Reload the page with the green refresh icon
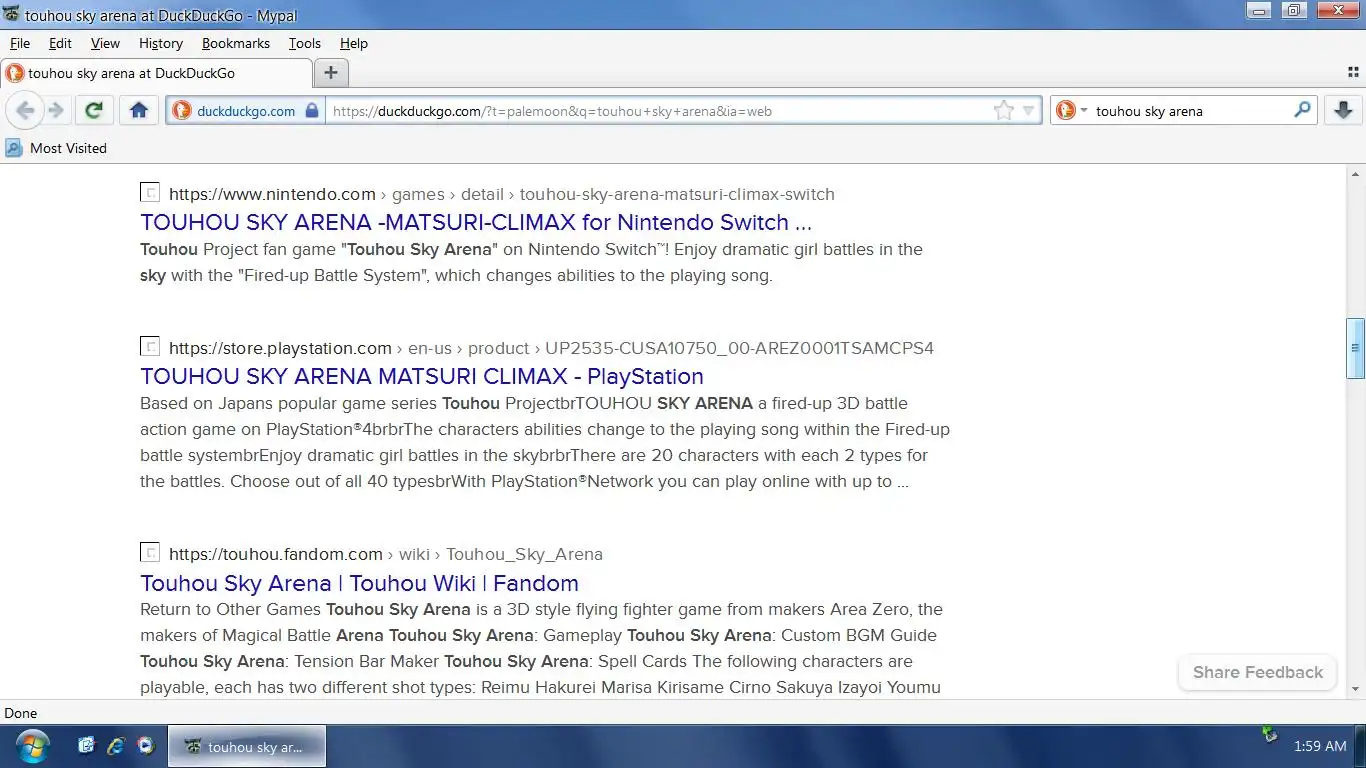The width and height of the screenshot is (1366, 768). (x=93, y=111)
